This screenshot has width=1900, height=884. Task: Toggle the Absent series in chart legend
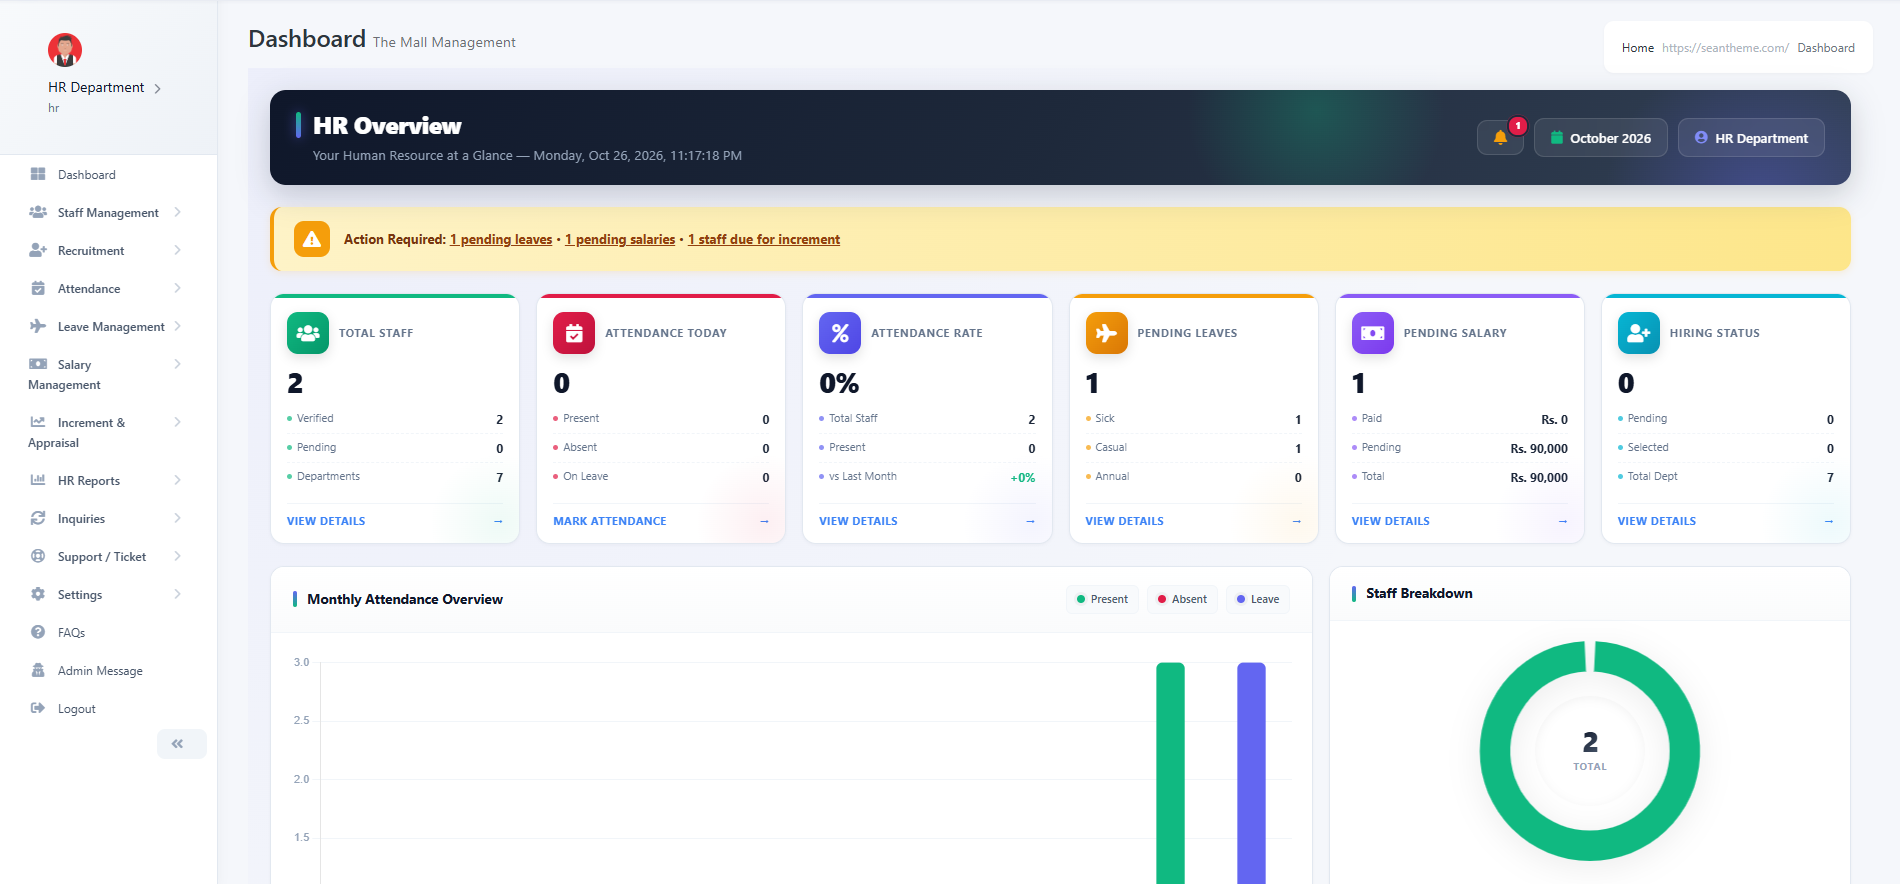(x=1182, y=599)
